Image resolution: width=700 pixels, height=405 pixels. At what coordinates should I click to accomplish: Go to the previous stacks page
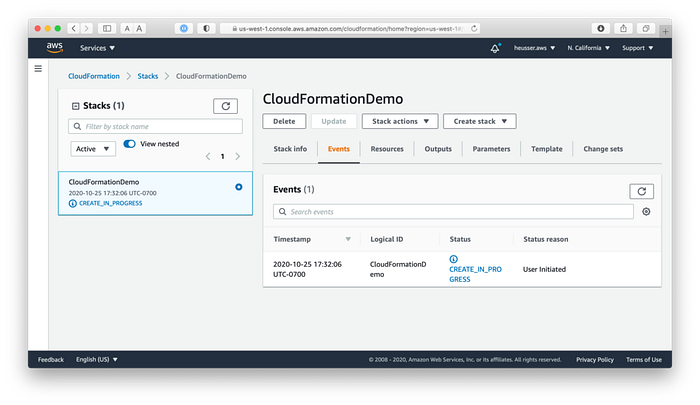click(208, 156)
